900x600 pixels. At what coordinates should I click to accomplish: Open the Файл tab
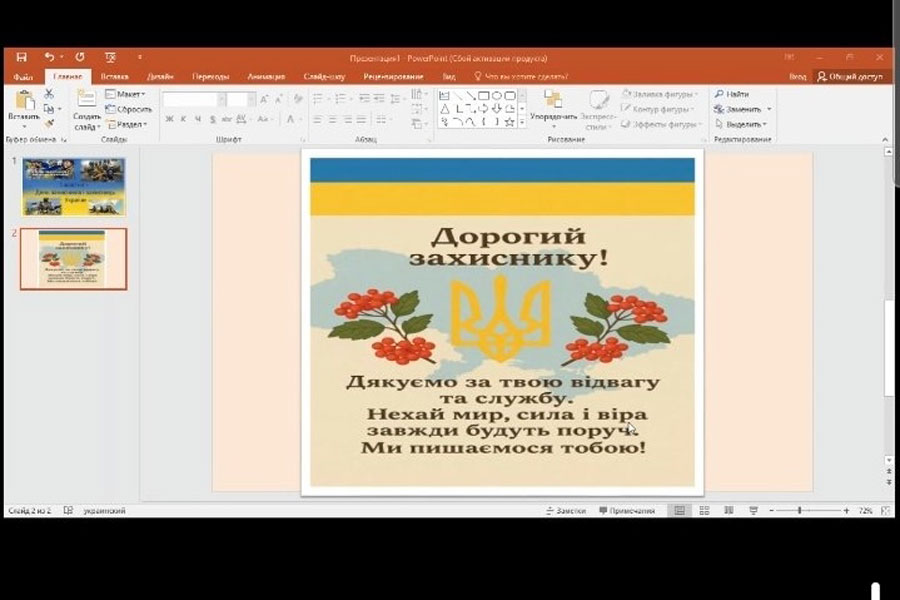click(x=23, y=76)
